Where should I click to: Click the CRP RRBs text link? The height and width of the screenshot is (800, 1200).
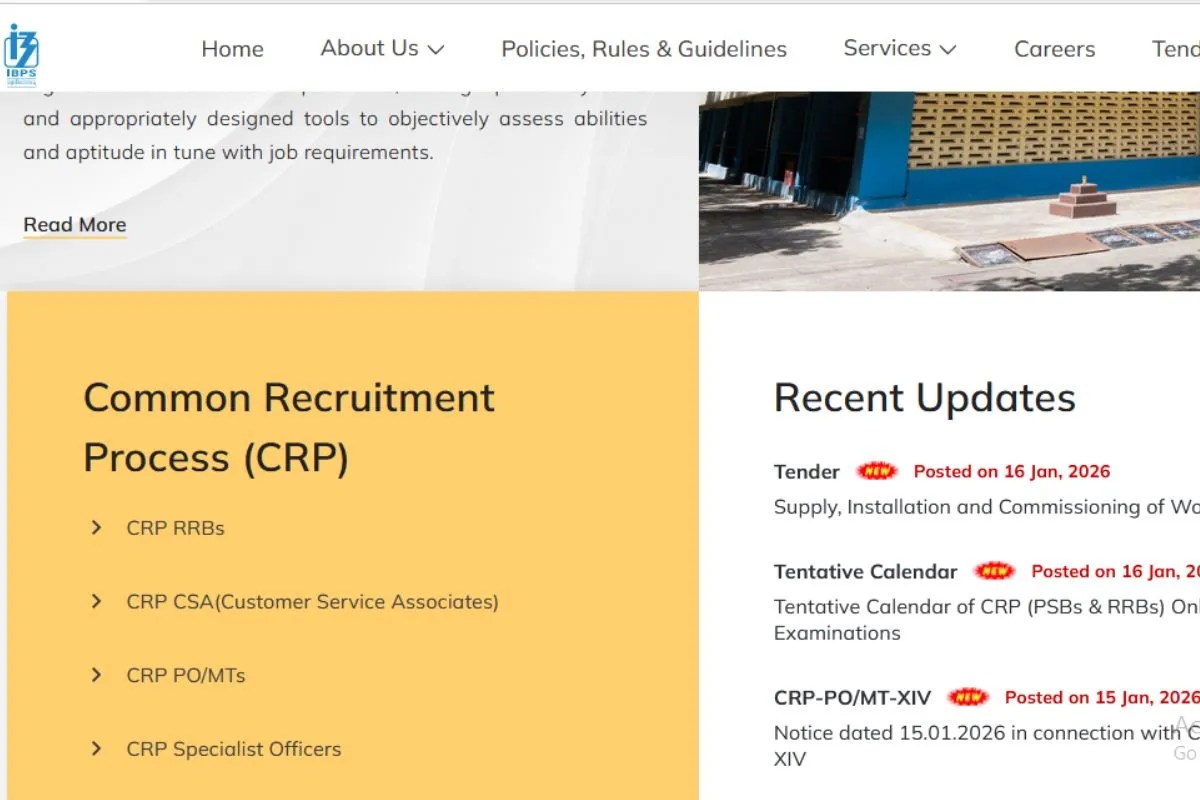pyautogui.click(x=176, y=527)
